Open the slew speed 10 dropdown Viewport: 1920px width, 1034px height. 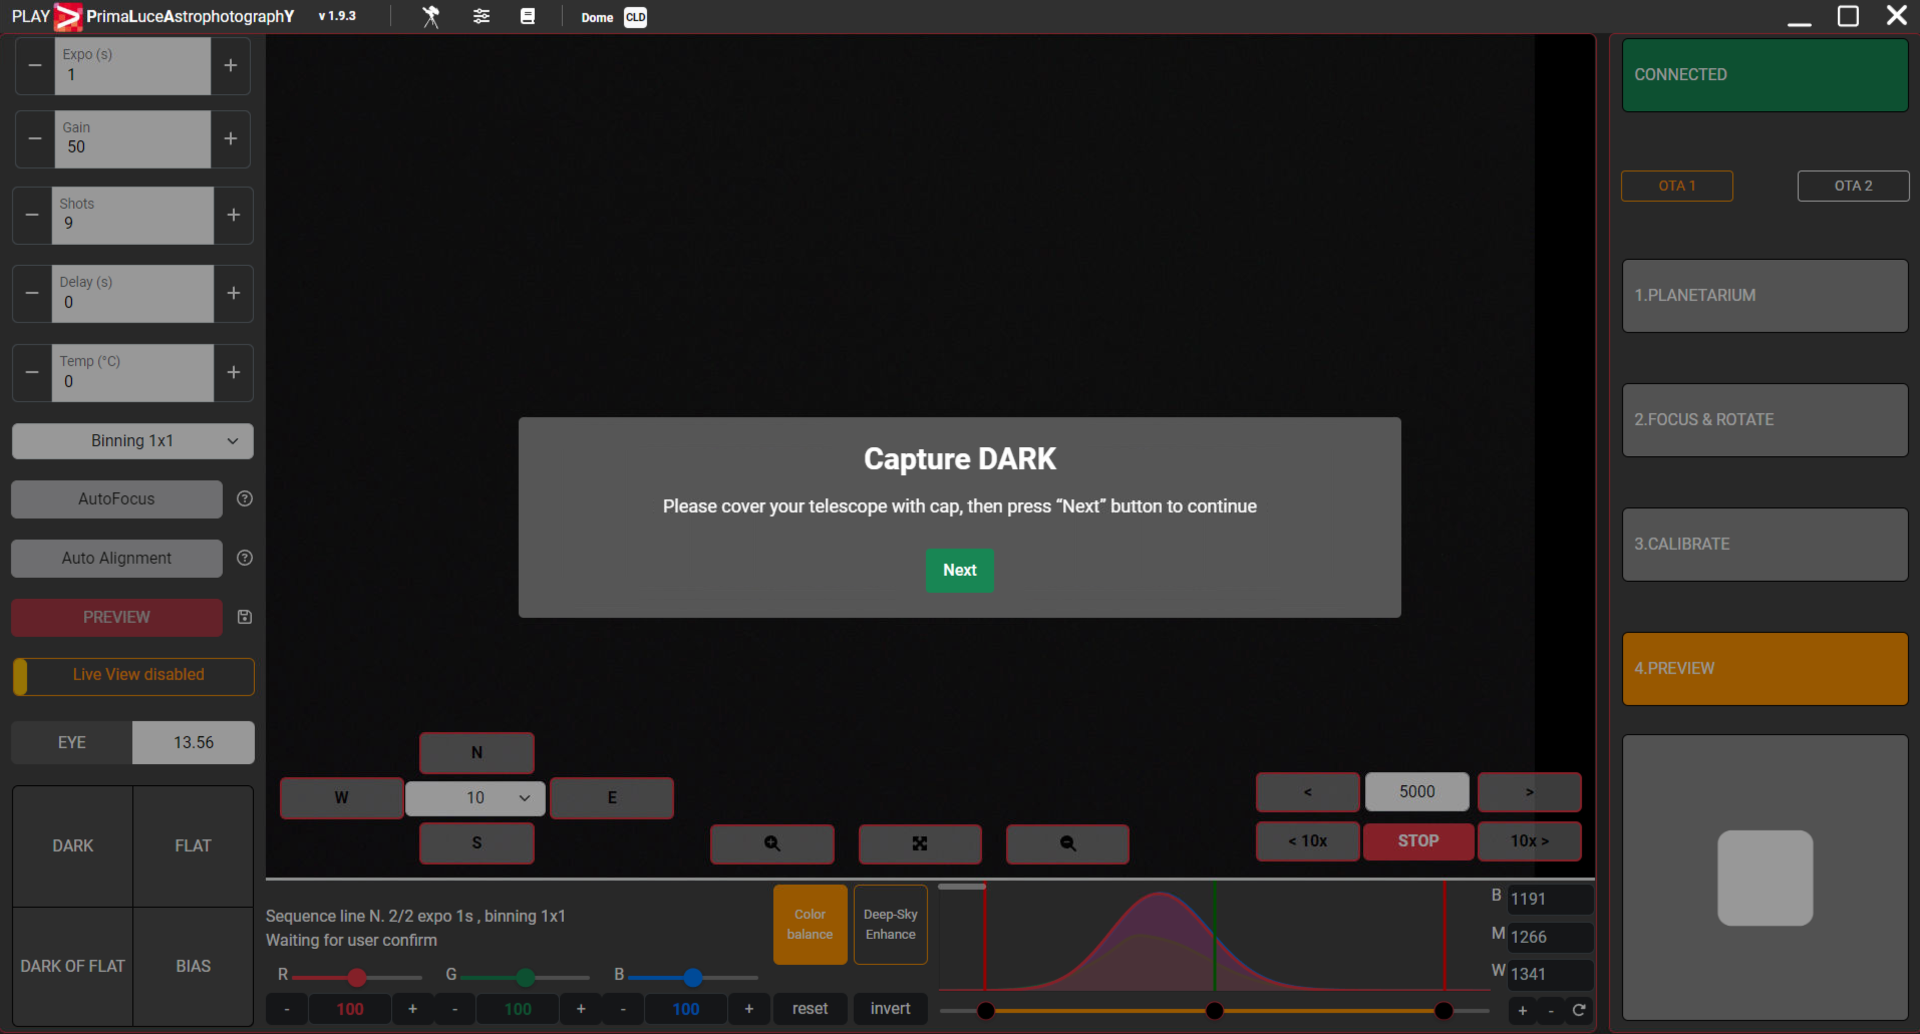(476, 798)
